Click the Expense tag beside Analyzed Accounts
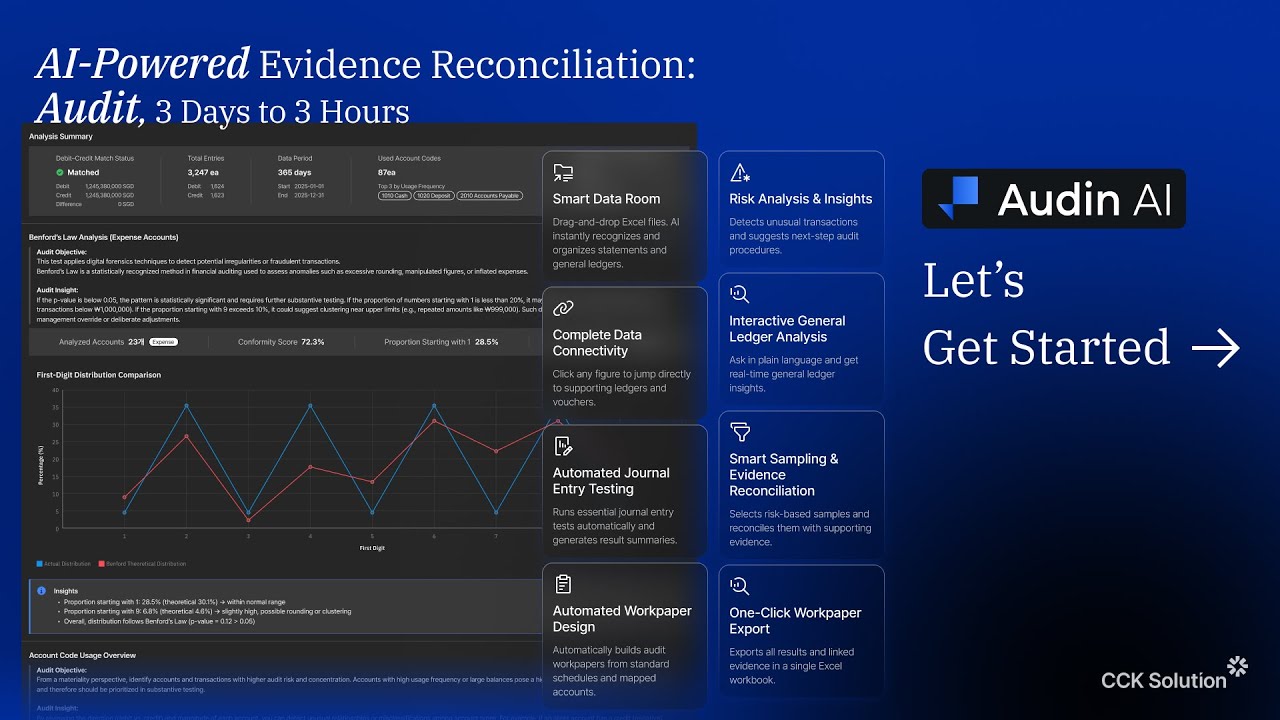The width and height of the screenshot is (1280, 720). pyautogui.click(x=163, y=342)
